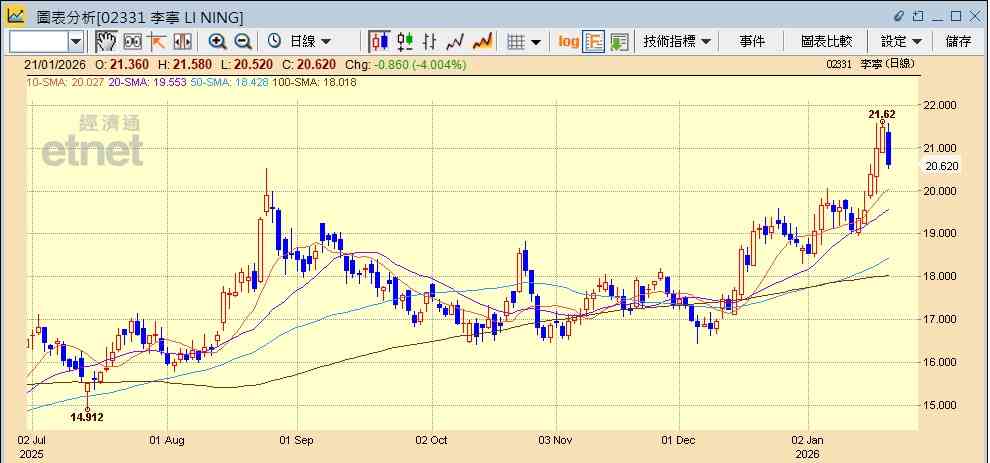Viewport: 990px width, 463px height.
Task: Select the hand pan tool
Action: (107, 42)
